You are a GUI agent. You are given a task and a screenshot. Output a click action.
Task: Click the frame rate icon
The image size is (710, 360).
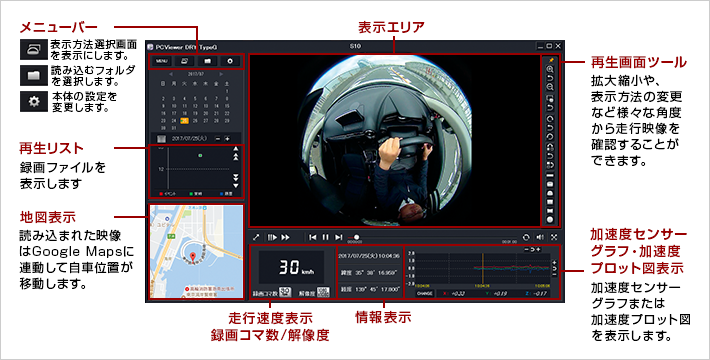click(x=285, y=293)
